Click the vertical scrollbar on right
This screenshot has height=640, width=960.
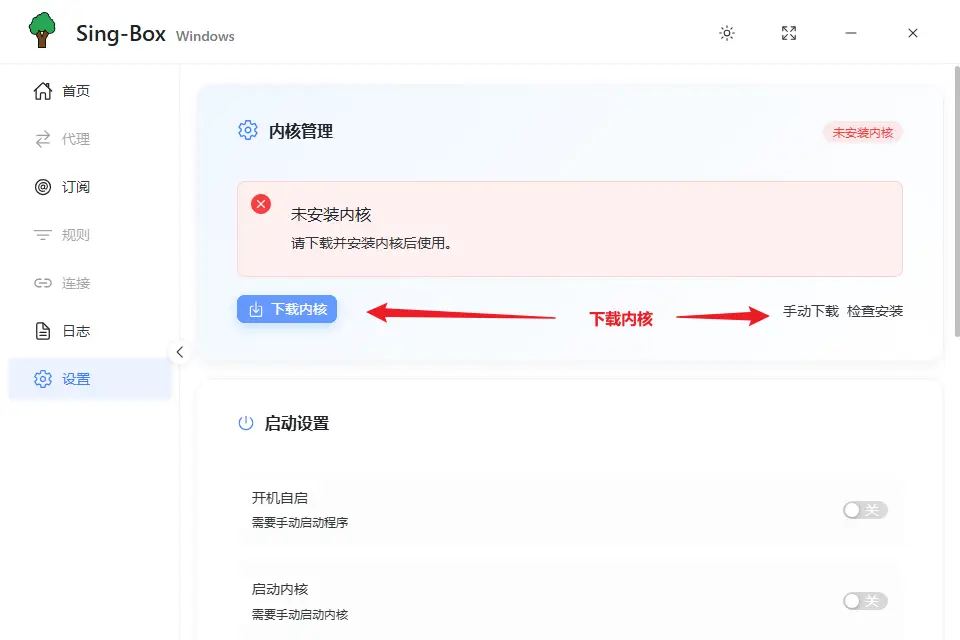click(x=955, y=200)
